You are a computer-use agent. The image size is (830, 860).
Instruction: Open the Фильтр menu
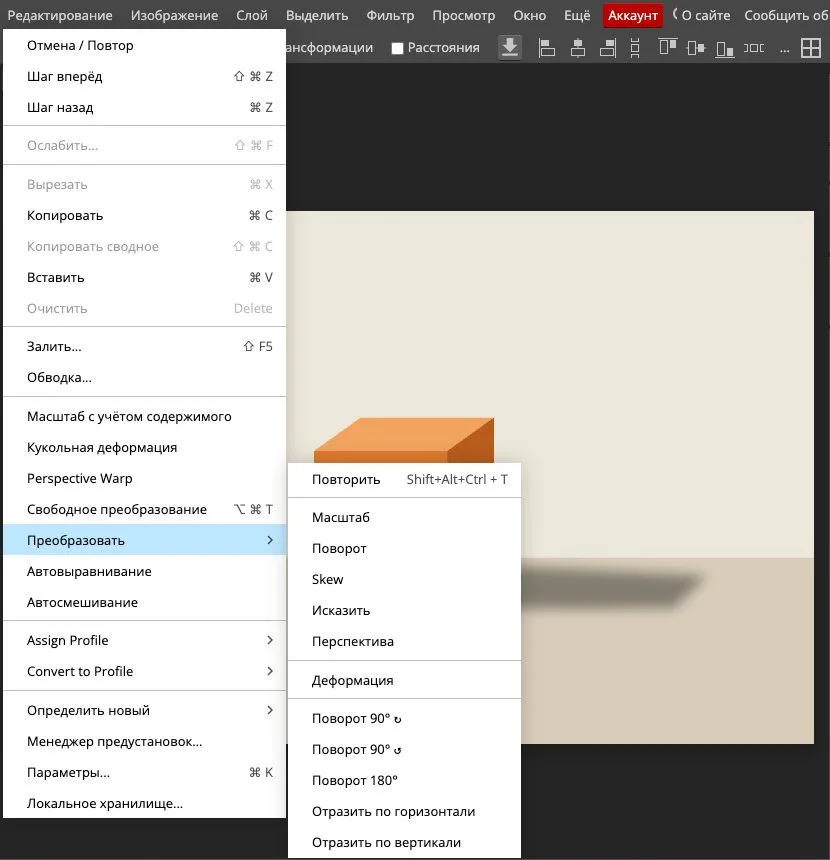click(x=390, y=15)
